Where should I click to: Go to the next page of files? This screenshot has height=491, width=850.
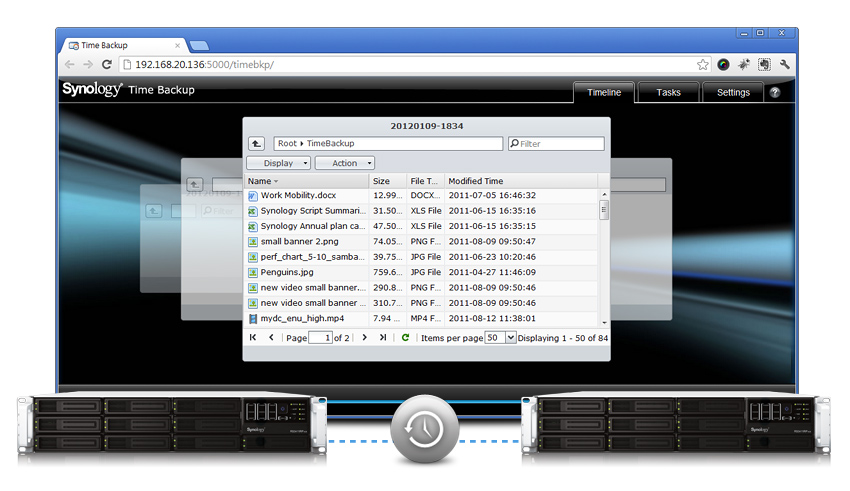[364, 338]
